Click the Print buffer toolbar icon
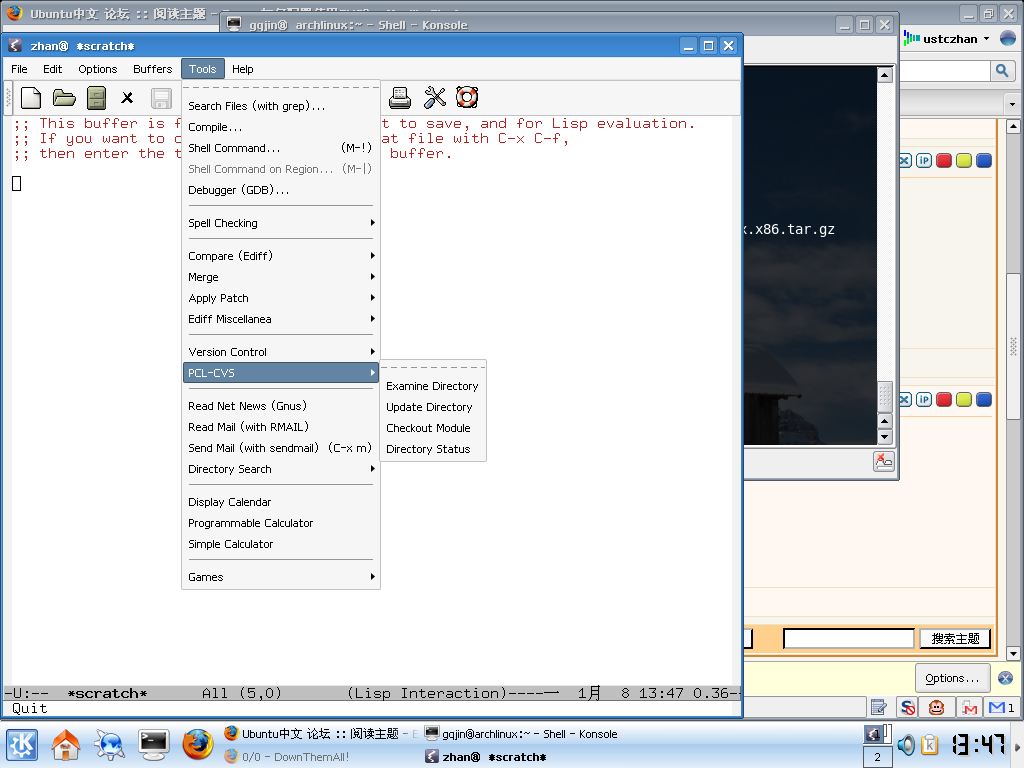 coord(400,98)
